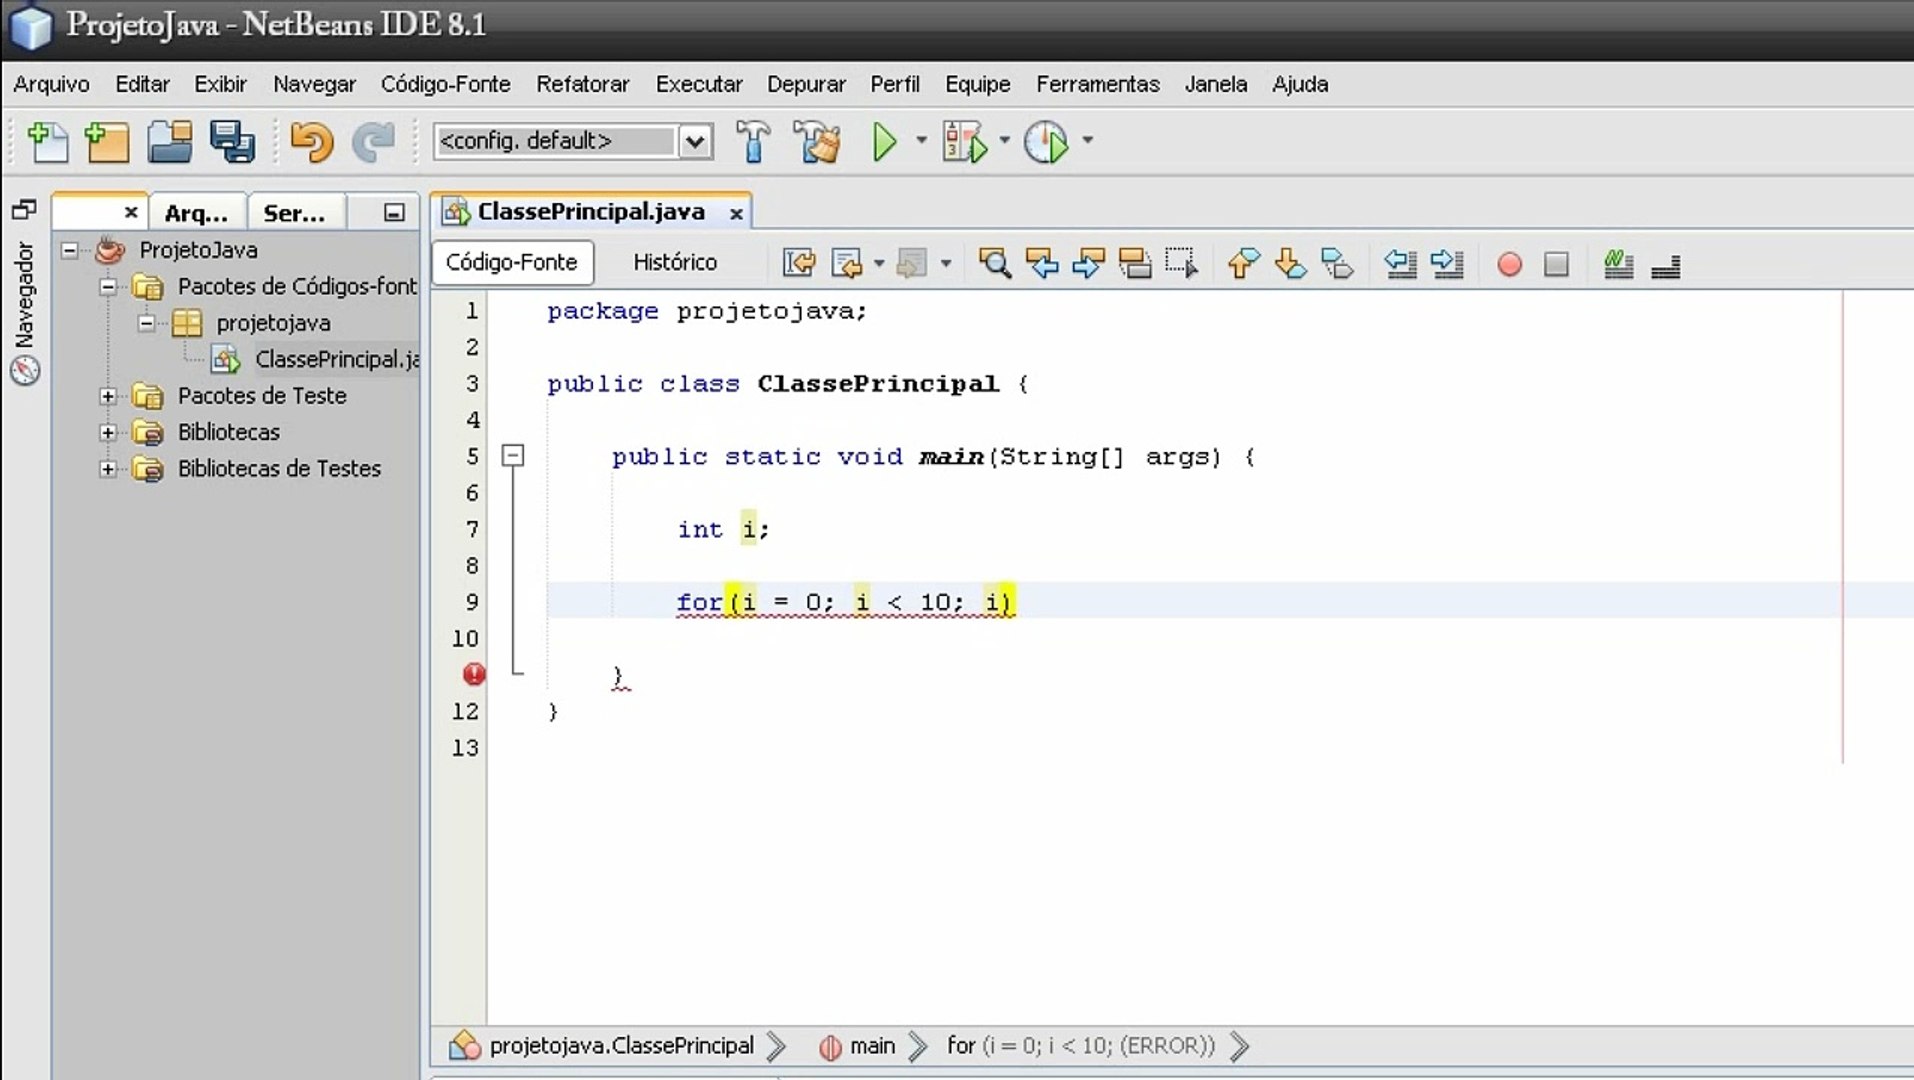Screen dimensions: 1914x1080
Task: Save all files using Save All icon
Action: coord(232,142)
